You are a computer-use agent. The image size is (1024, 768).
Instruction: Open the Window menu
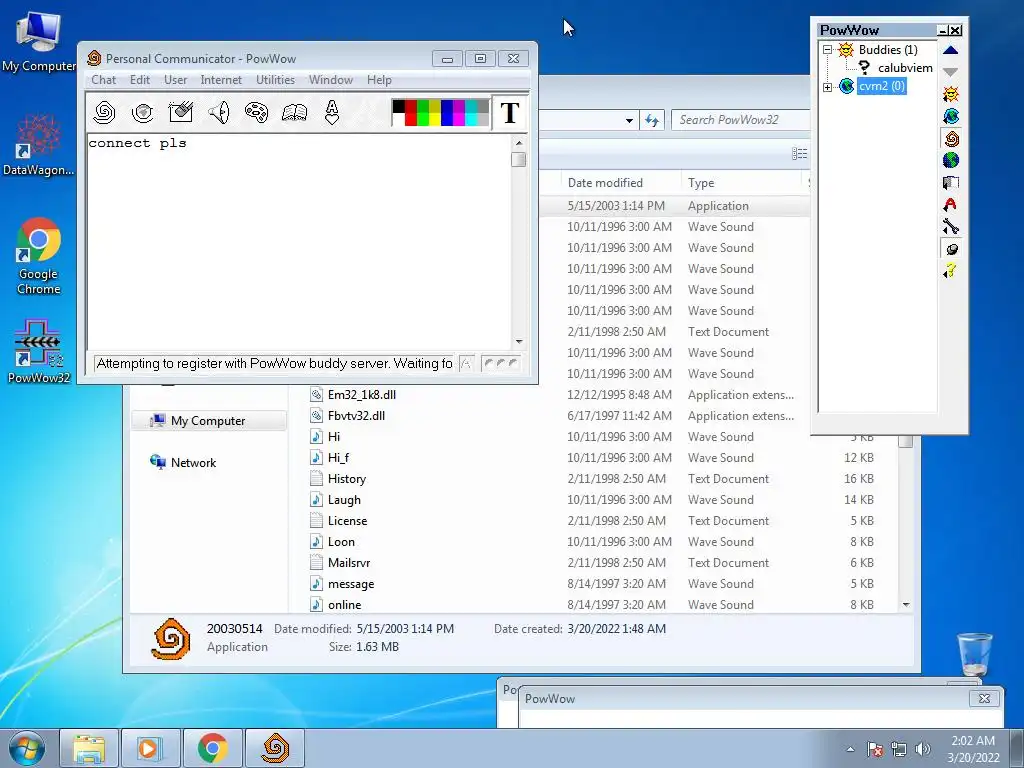point(330,80)
